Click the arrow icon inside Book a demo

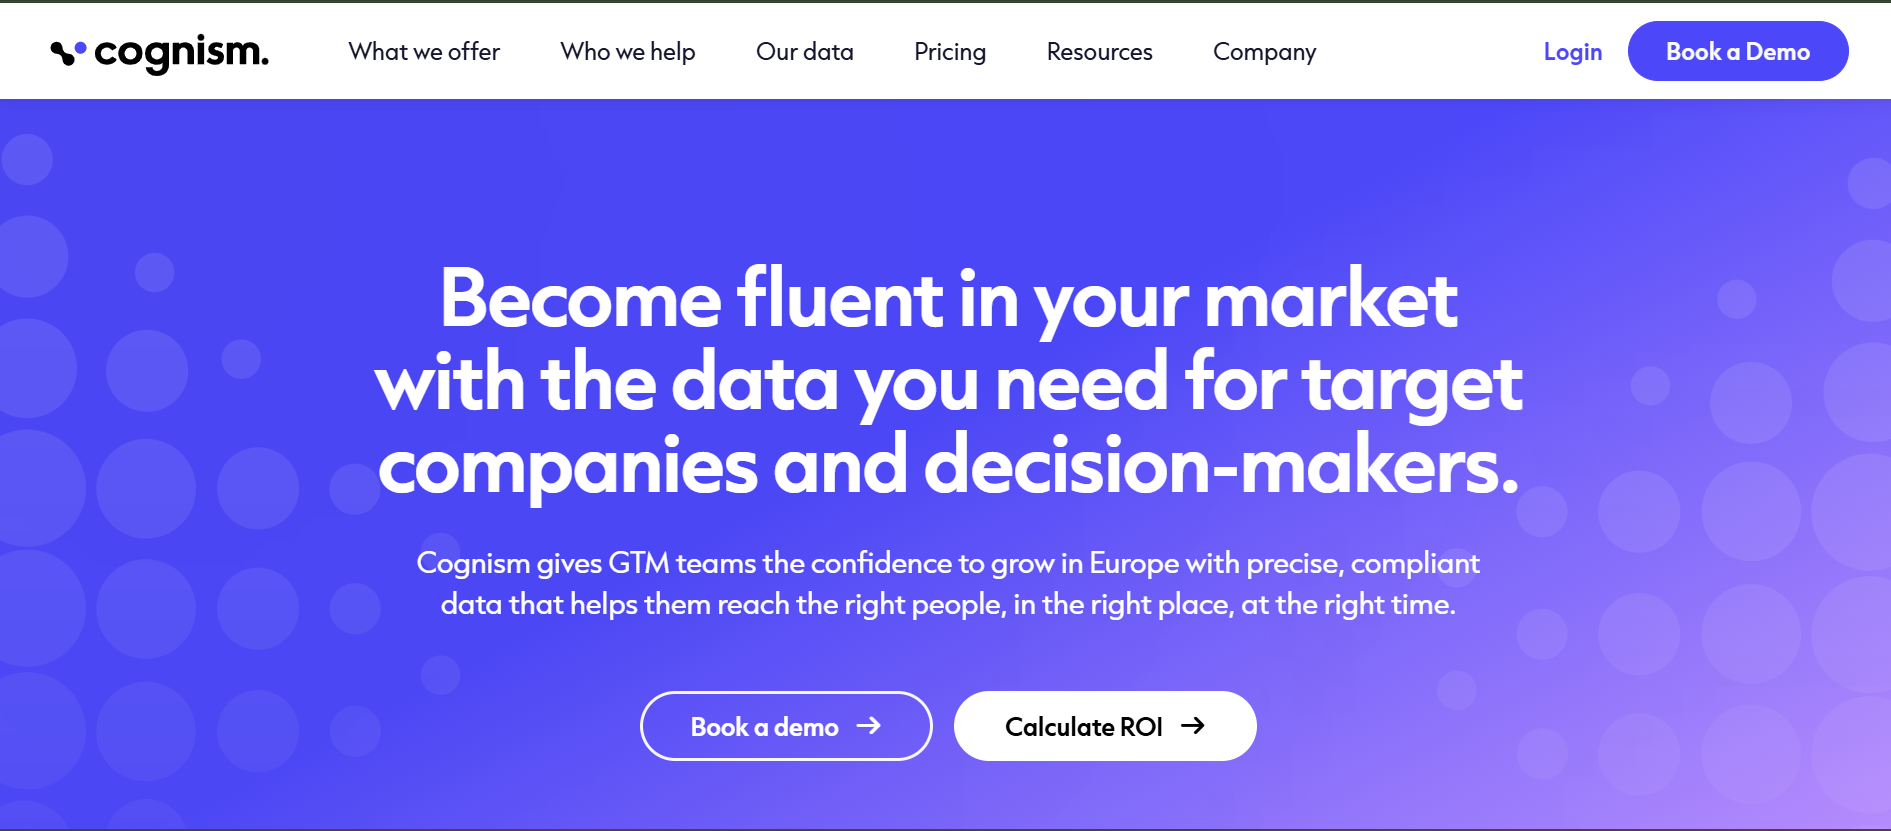pos(869,726)
